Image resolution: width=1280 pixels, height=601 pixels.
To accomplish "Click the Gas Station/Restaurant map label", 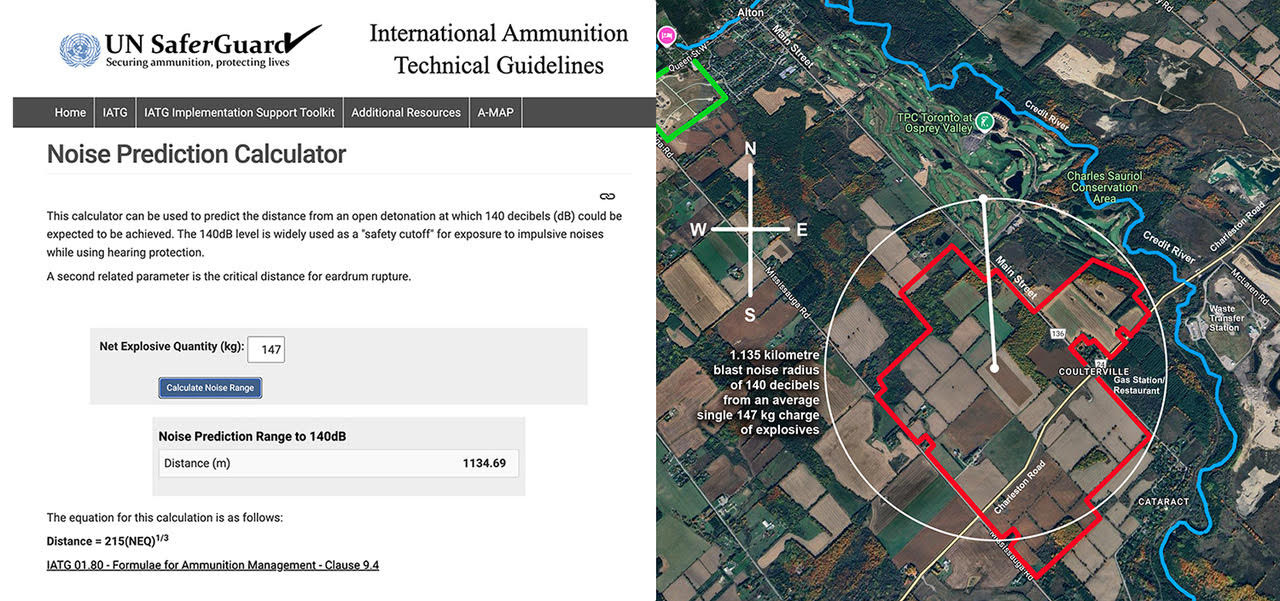I will point(1136,385).
